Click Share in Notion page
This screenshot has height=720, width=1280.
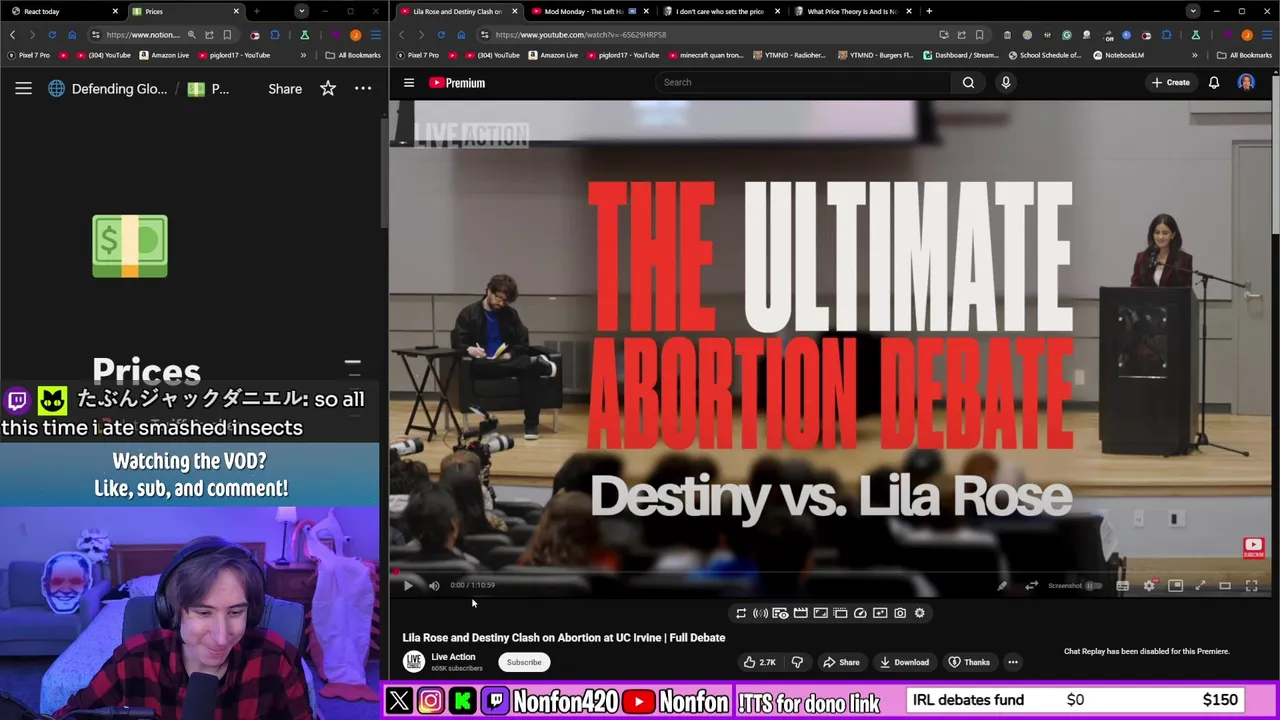point(285,89)
